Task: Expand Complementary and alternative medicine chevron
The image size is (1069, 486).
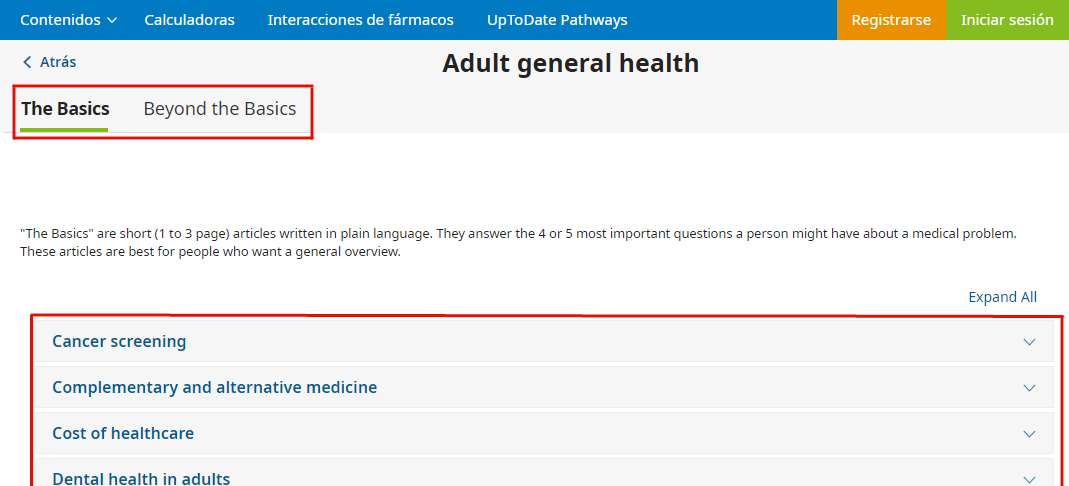Action: [1030, 388]
